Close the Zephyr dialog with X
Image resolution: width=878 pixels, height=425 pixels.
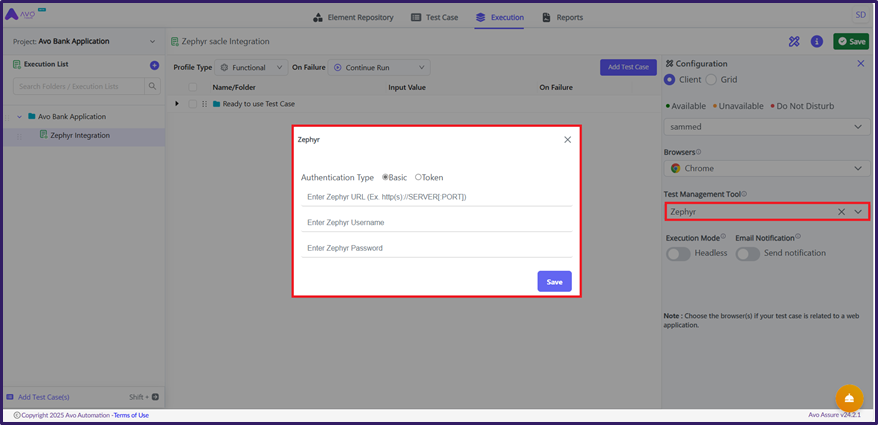pos(567,140)
